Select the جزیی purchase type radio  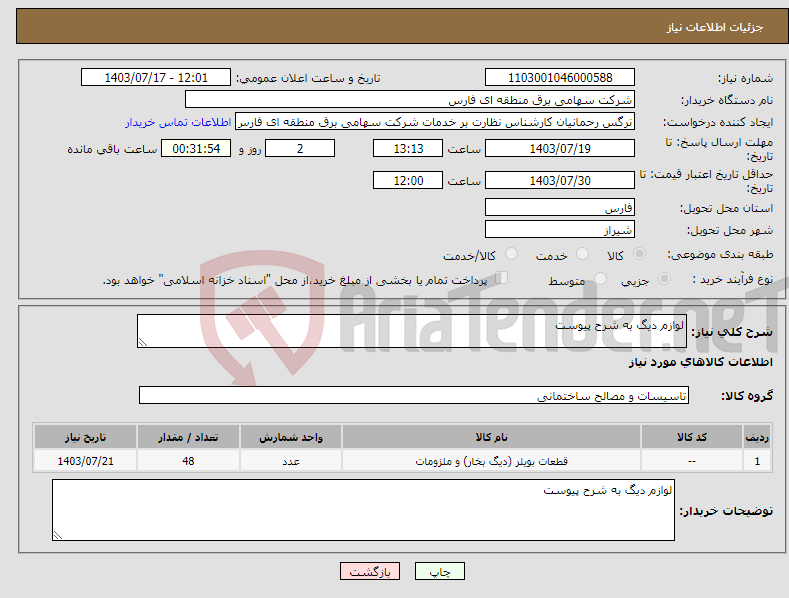[664, 278]
